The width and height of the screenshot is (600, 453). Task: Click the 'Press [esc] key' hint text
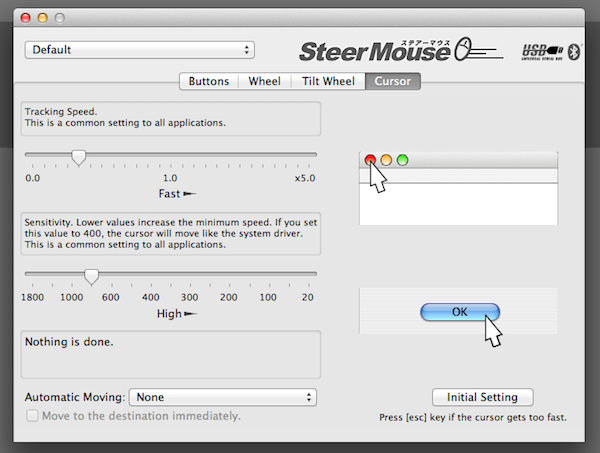pyautogui.click(x=473, y=417)
